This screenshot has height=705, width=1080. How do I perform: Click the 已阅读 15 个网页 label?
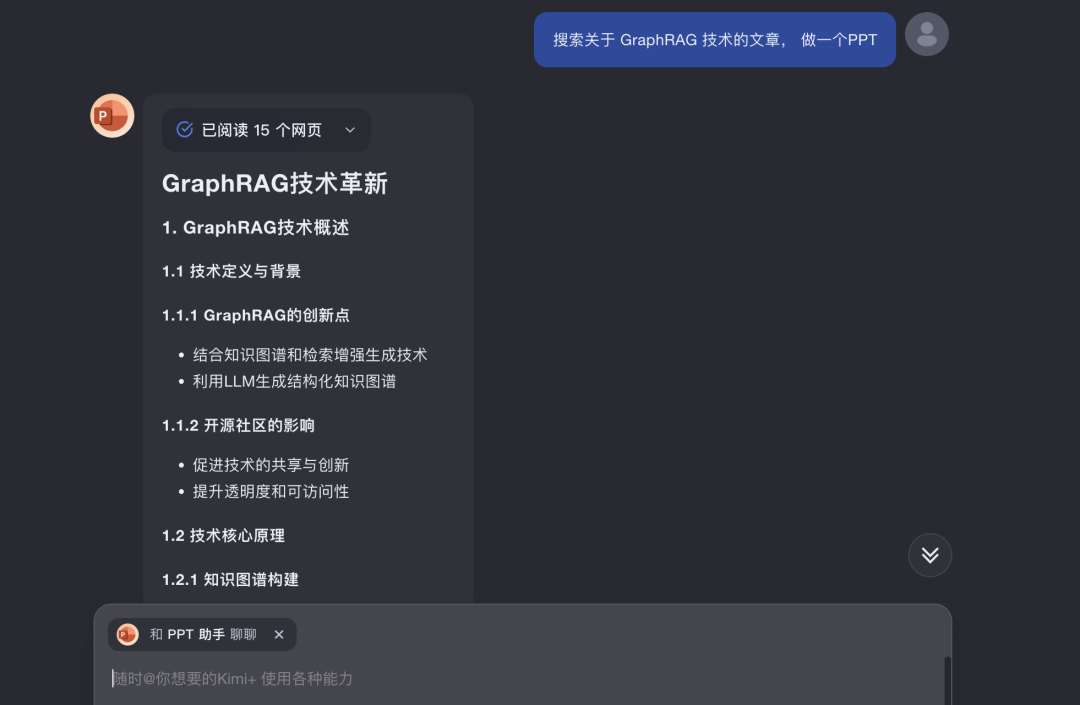point(262,130)
